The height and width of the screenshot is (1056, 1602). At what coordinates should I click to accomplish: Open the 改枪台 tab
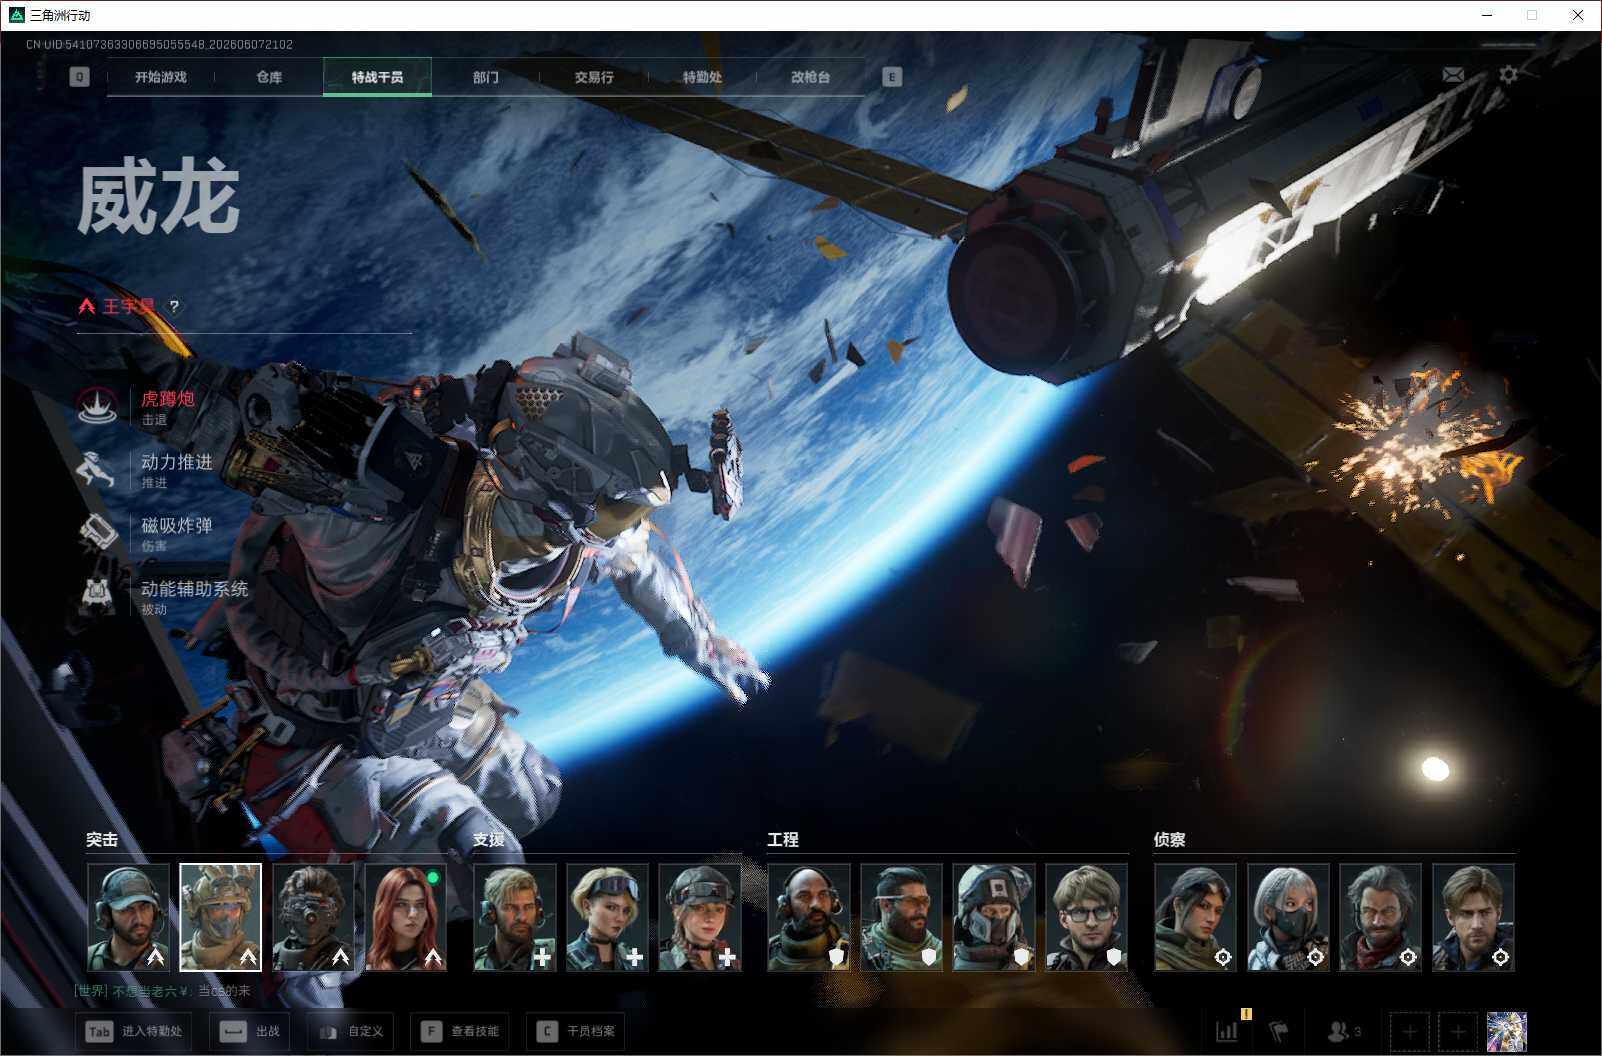pos(810,77)
